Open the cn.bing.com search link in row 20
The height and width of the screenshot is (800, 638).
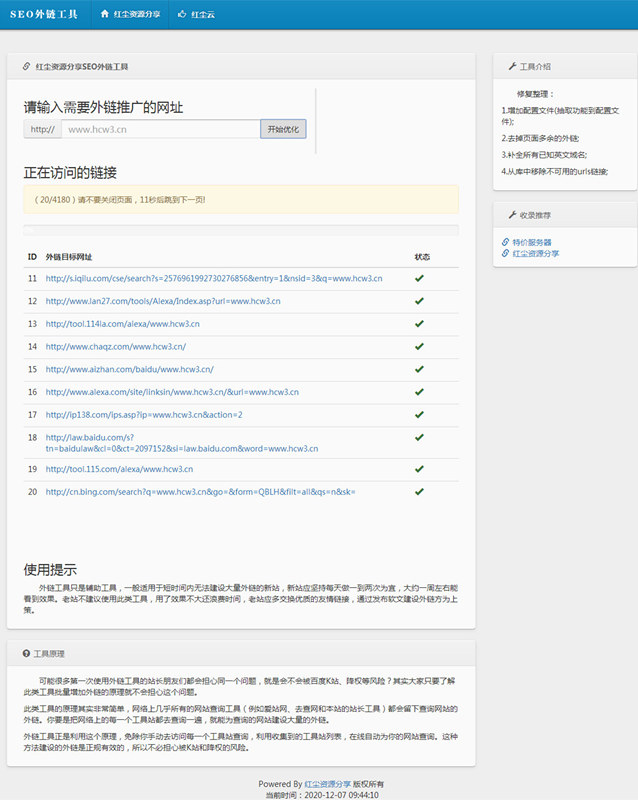201,492
